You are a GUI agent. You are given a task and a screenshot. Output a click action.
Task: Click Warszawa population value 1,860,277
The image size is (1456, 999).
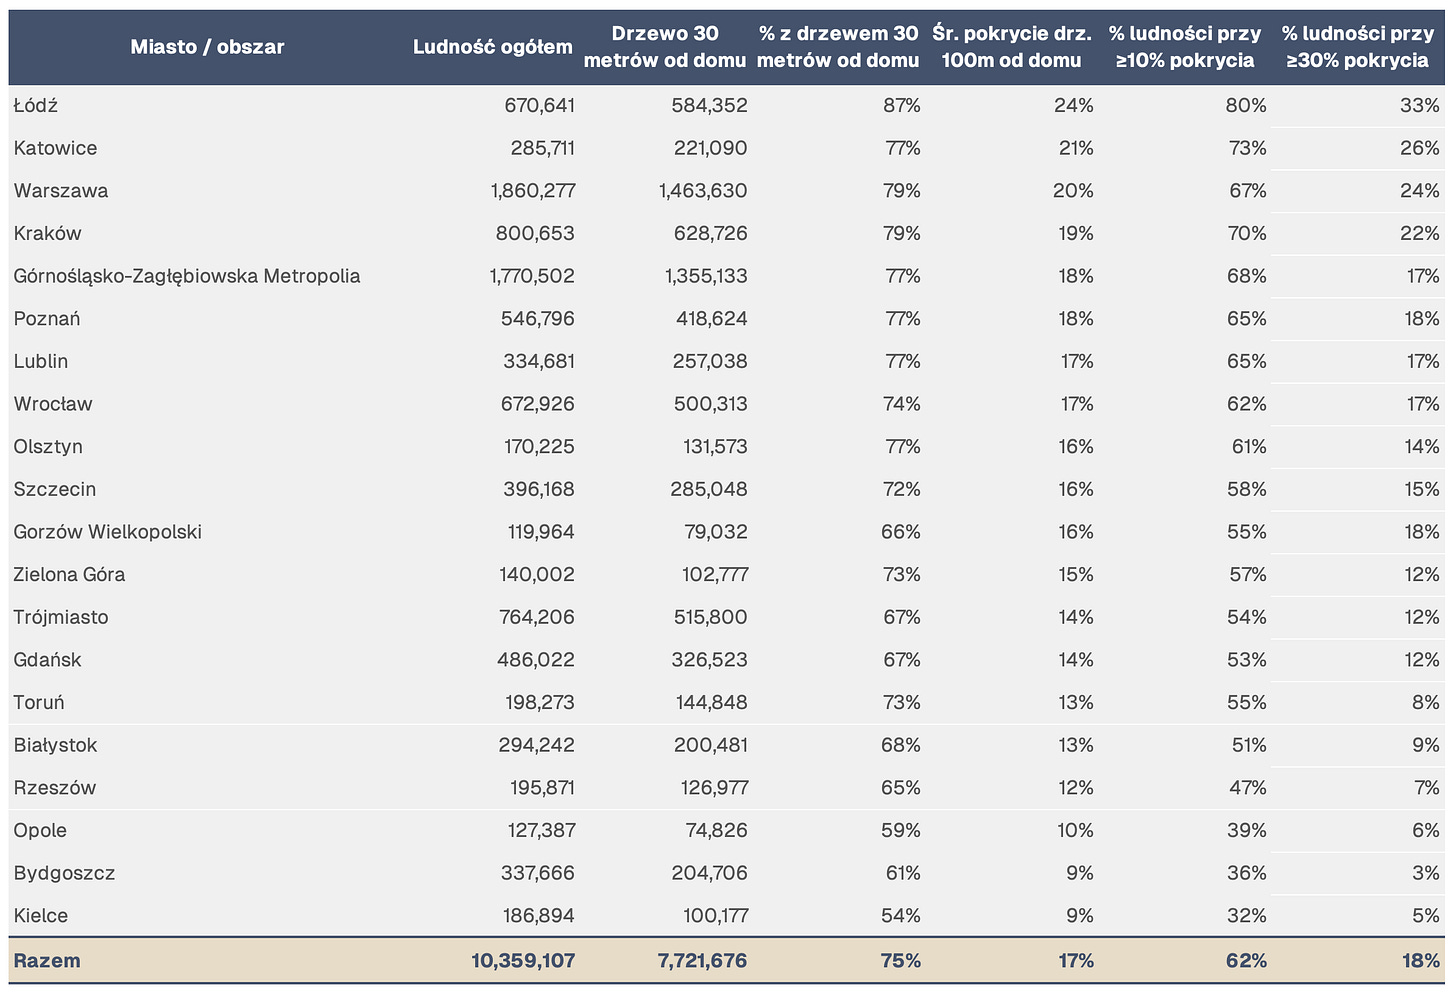(x=533, y=191)
